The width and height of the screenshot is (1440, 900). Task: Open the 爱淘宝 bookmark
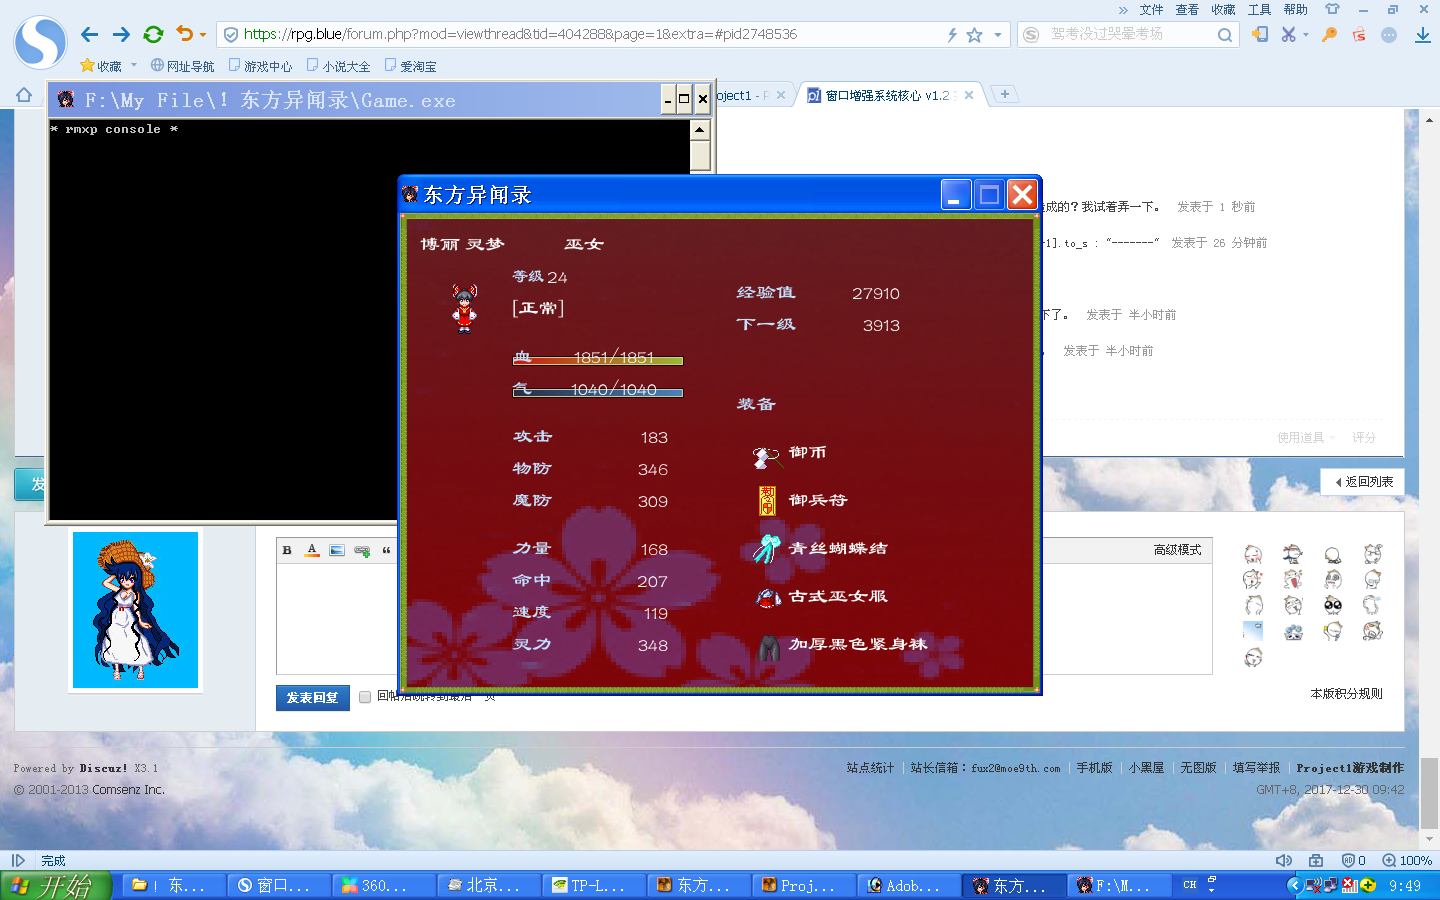click(x=410, y=66)
